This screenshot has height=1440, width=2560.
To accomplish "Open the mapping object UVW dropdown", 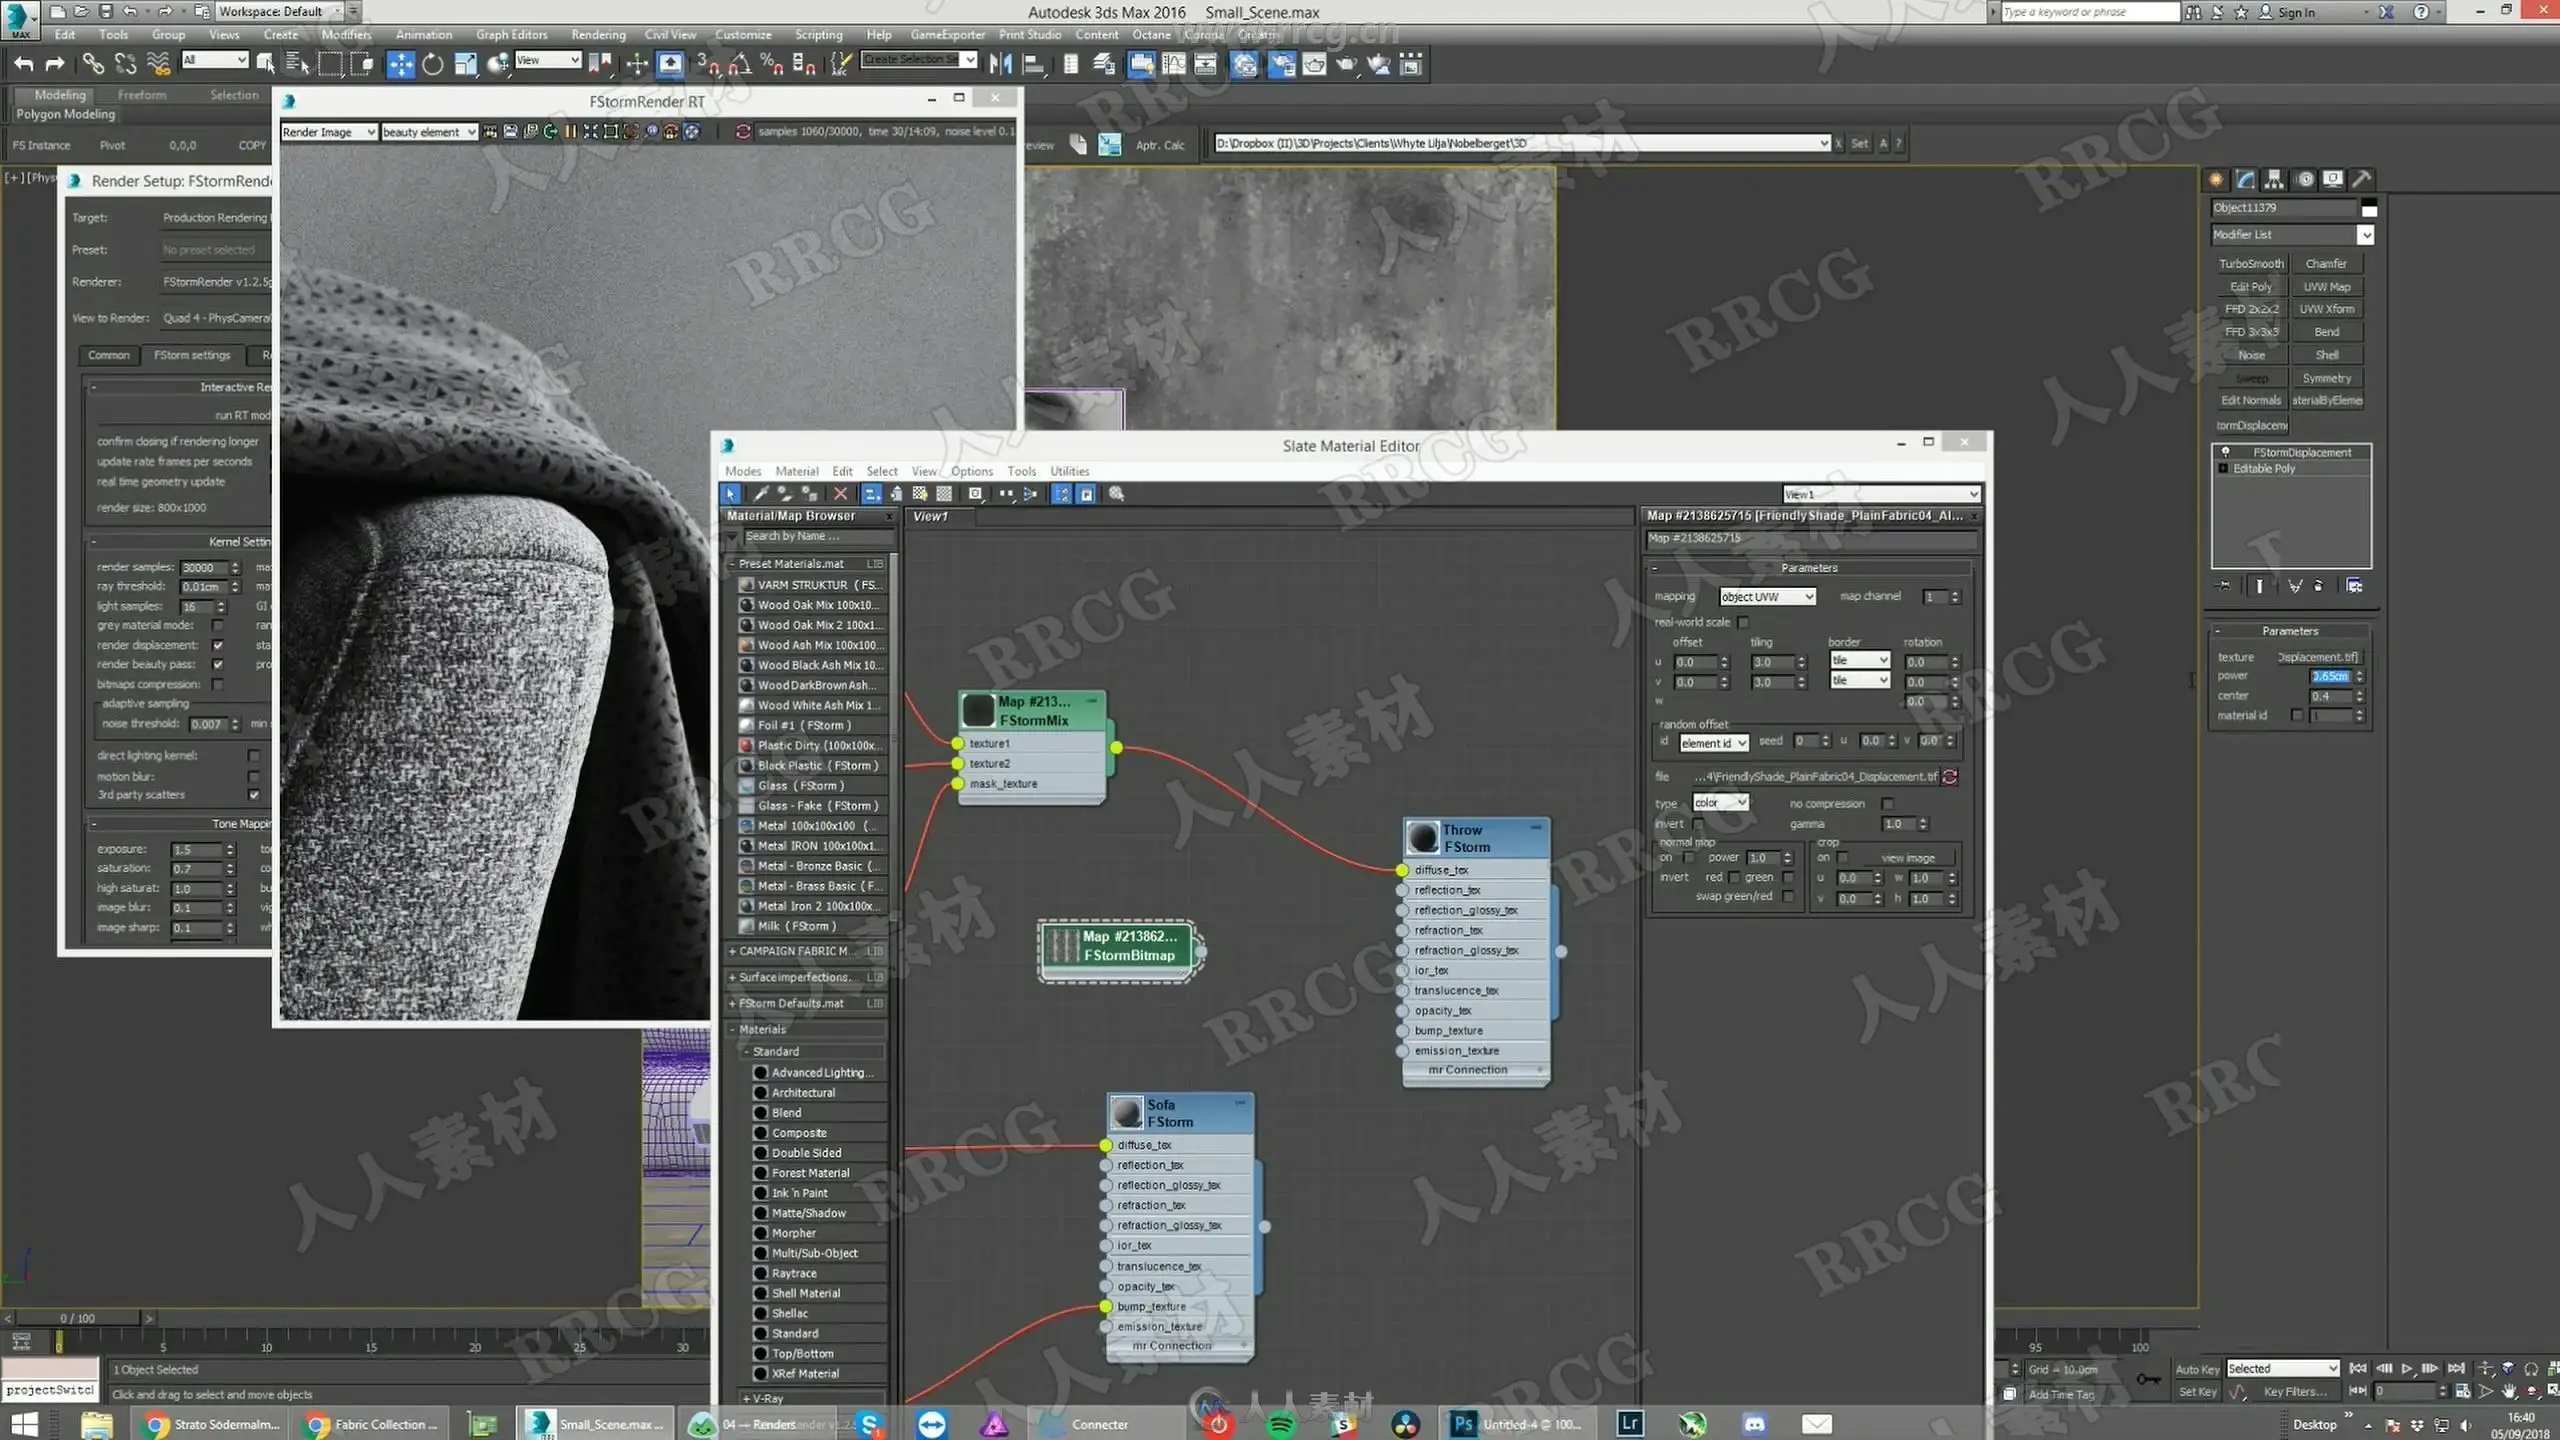I will pos(1766,597).
